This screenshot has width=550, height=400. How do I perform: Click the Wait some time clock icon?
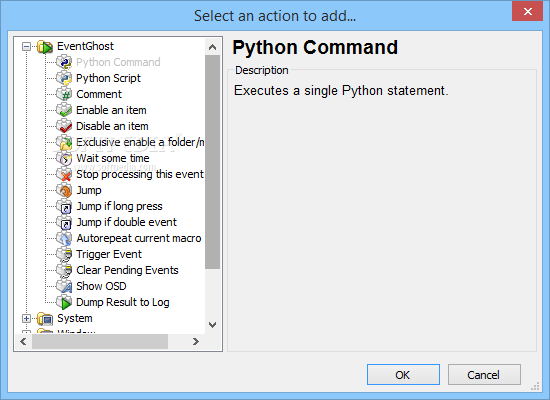(64, 158)
